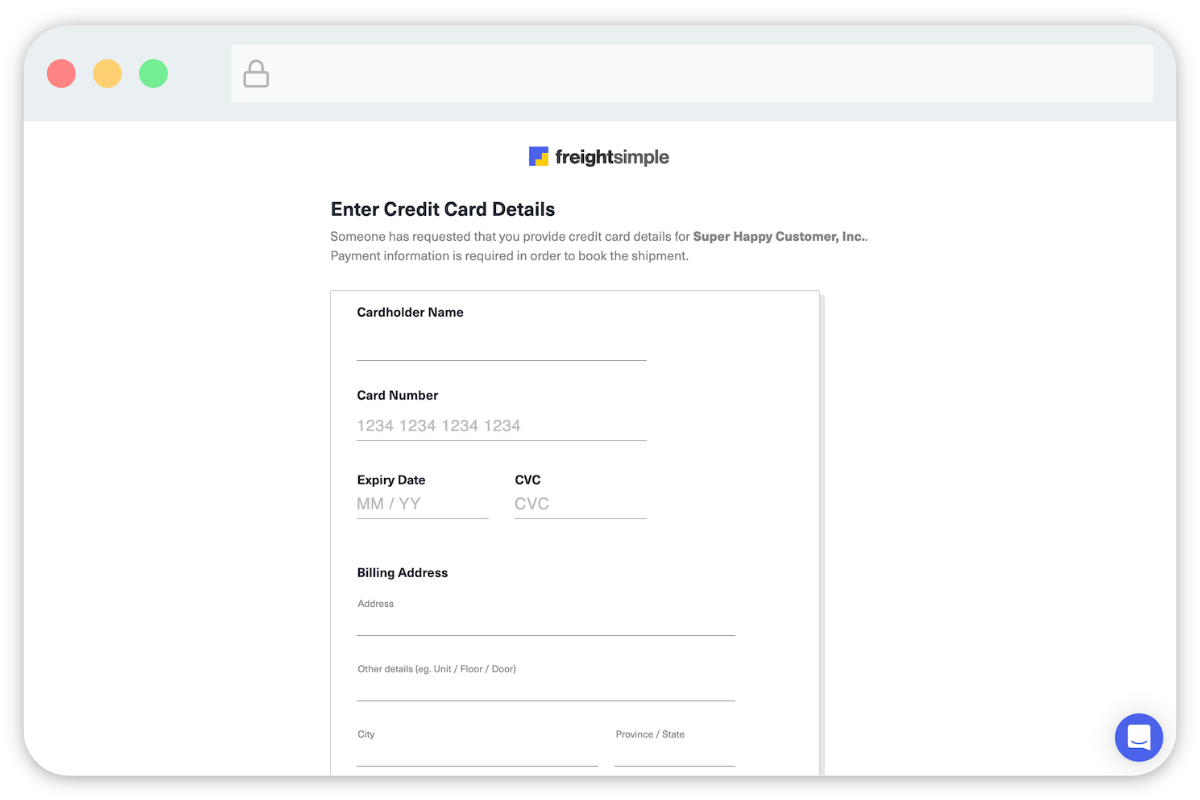Viewport: 1200px width, 800px height.
Task: Click the freightsimple blue and yellow logo mark
Action: (539, 157)
